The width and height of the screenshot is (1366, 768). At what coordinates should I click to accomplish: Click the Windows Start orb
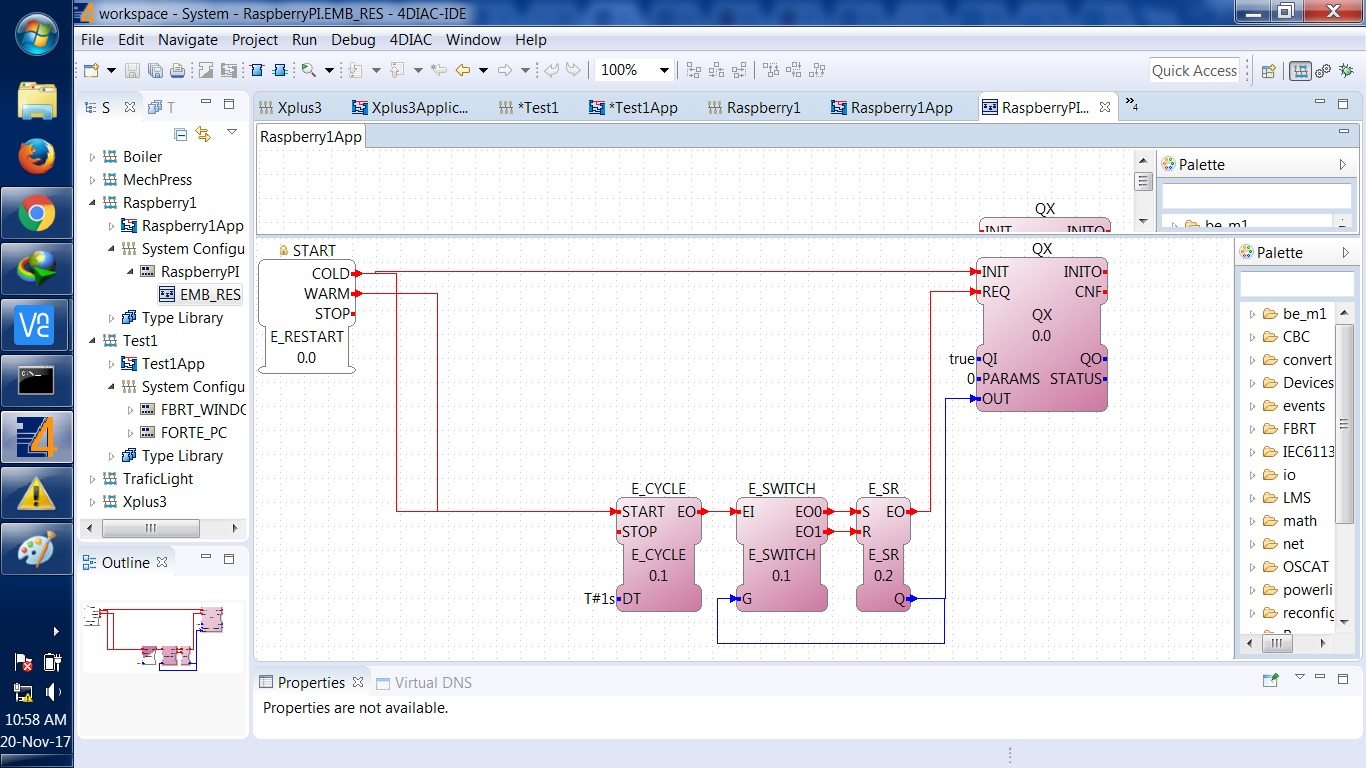click(37, 35)
